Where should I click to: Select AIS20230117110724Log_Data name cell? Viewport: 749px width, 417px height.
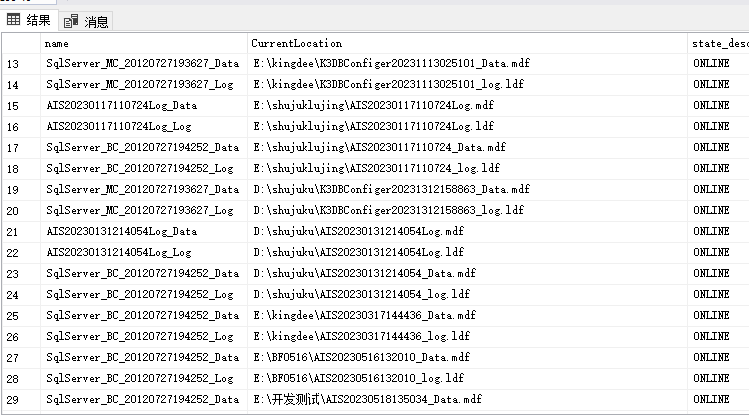pos(122,106)
